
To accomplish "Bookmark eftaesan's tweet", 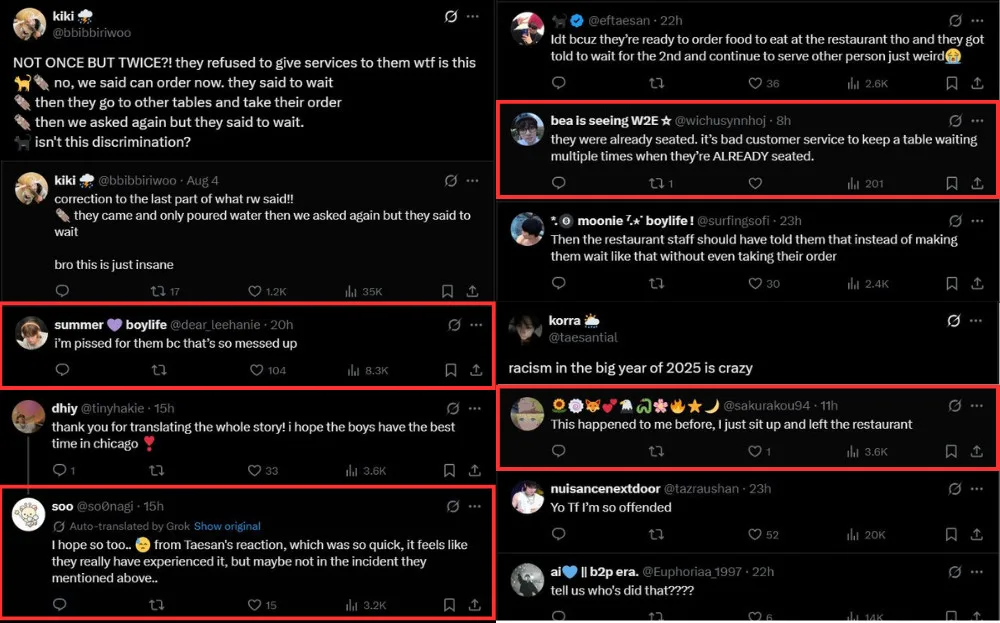I will pos(951,84).
